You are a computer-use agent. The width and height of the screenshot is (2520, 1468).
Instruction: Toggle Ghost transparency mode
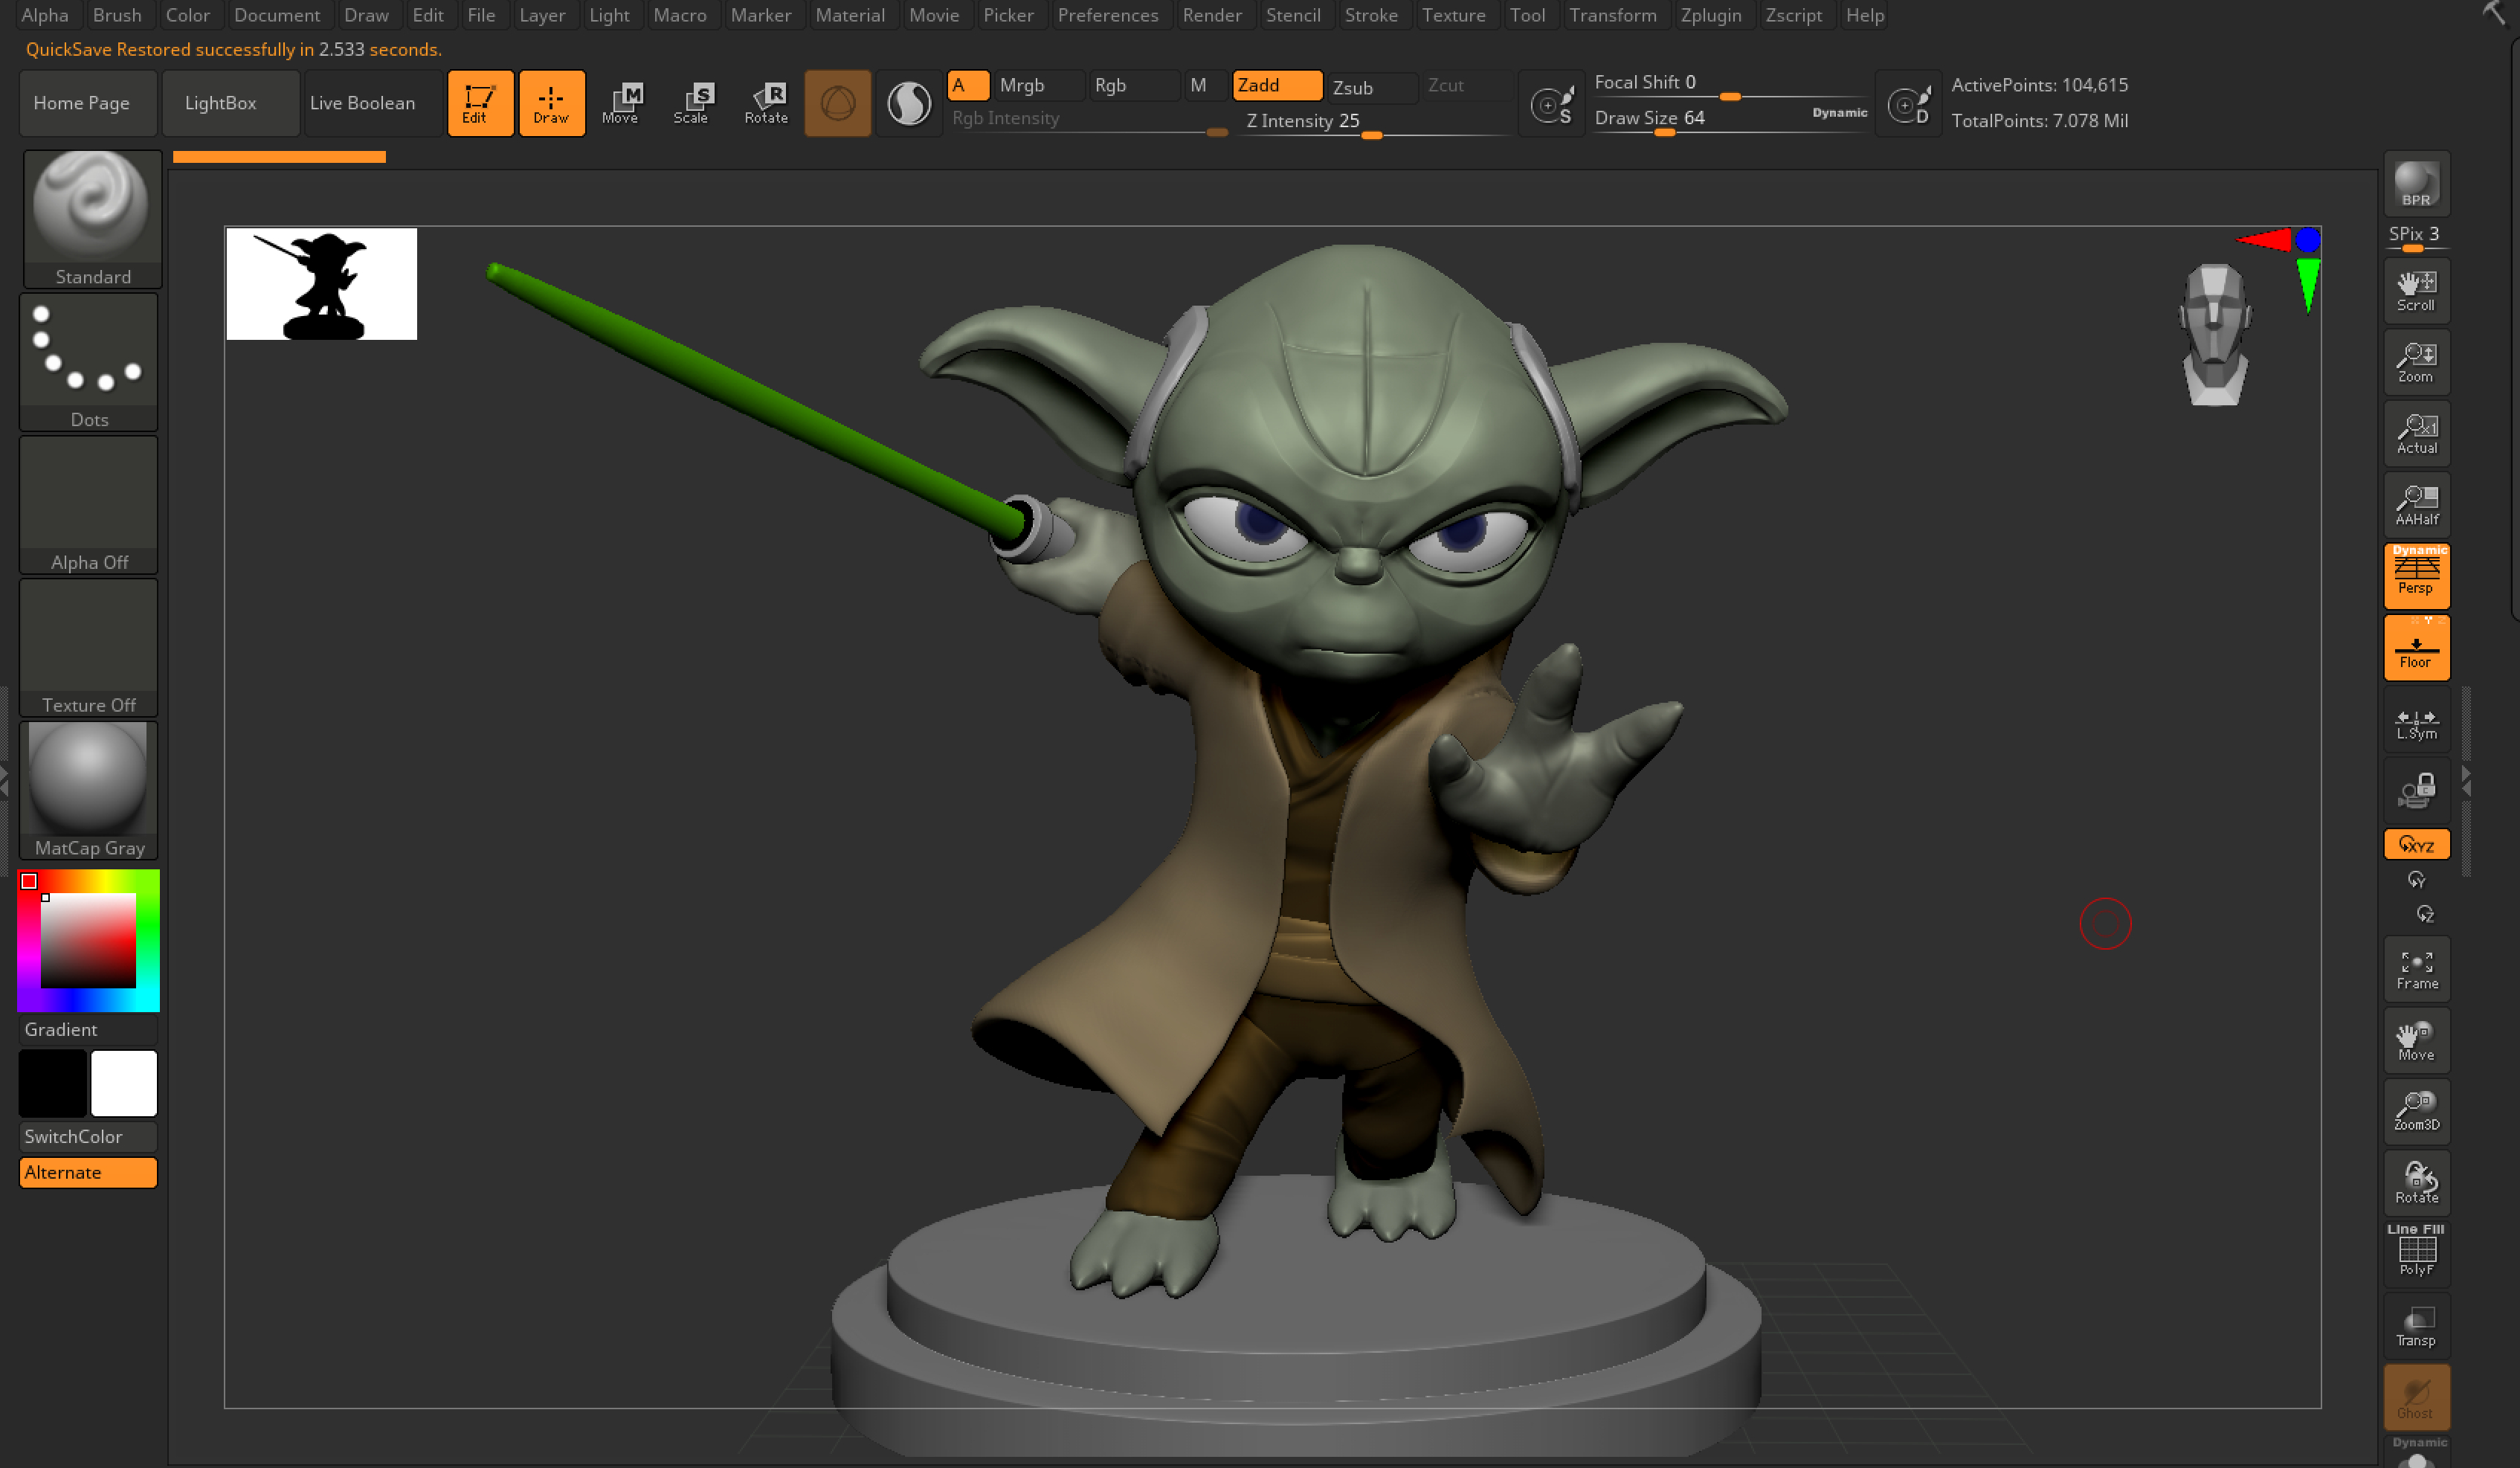click(x=2416, y=1397)
